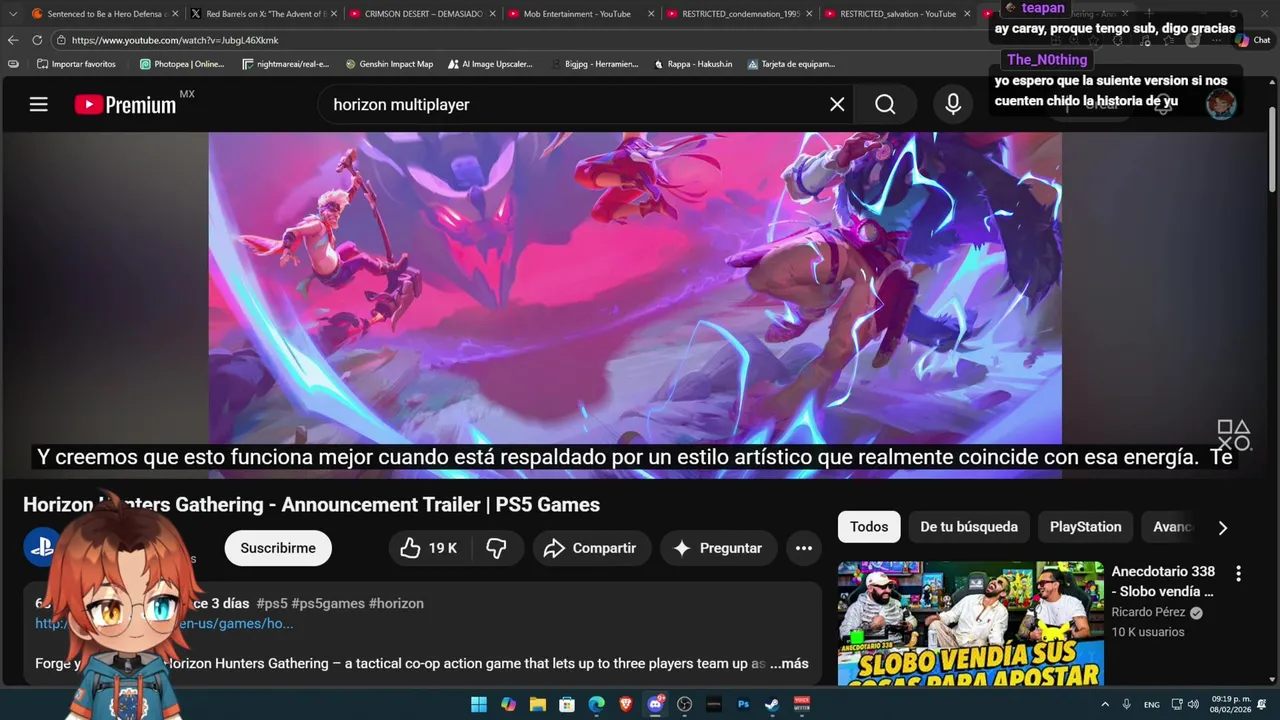Open Photopea bookmark
This screenshot has width=1280, height=720.
click(182, 64)
